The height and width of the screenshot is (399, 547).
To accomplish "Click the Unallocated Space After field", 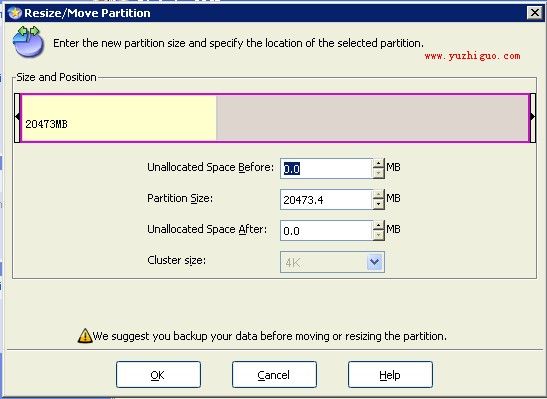I will click(327, 231).
